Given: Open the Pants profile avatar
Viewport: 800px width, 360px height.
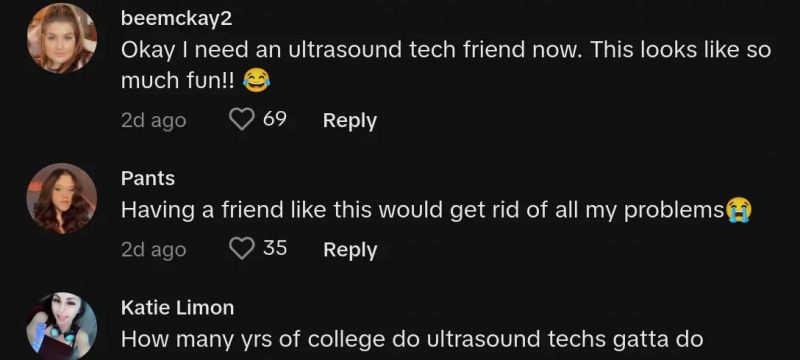Looking at the screenshot, I should (62, 198).
